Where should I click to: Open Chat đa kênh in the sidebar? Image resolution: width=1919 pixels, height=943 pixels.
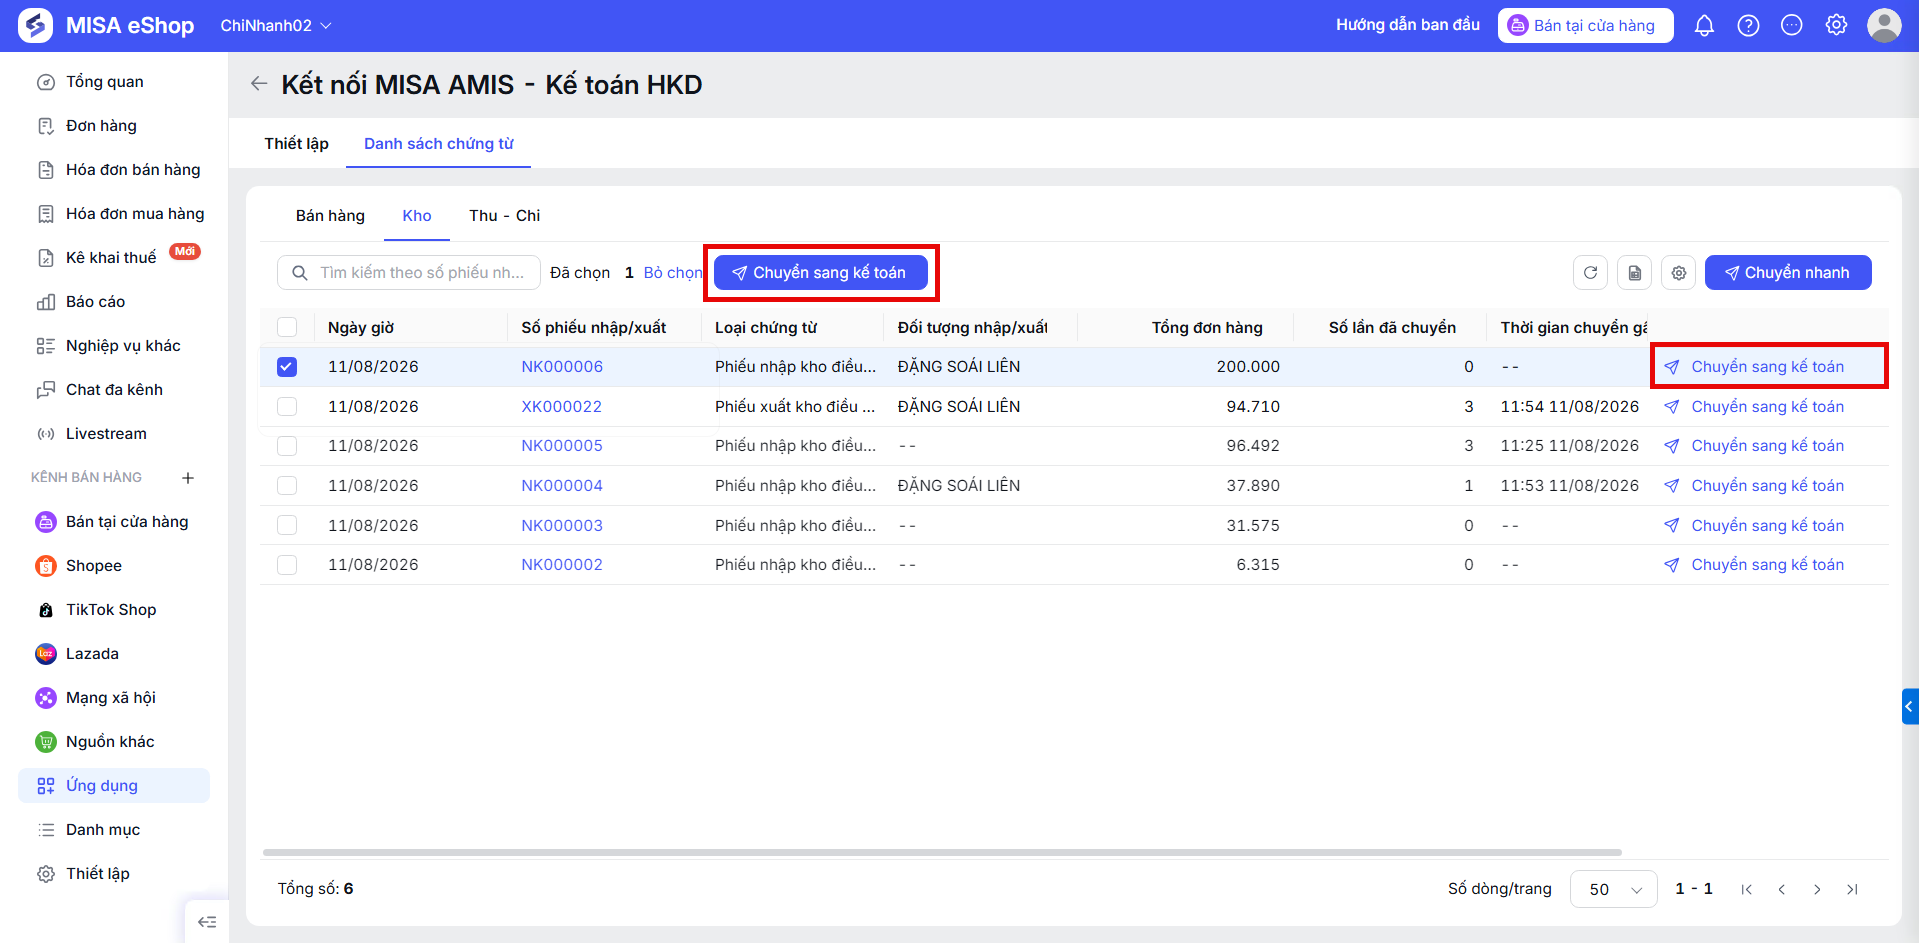click(x=114, y=390)
